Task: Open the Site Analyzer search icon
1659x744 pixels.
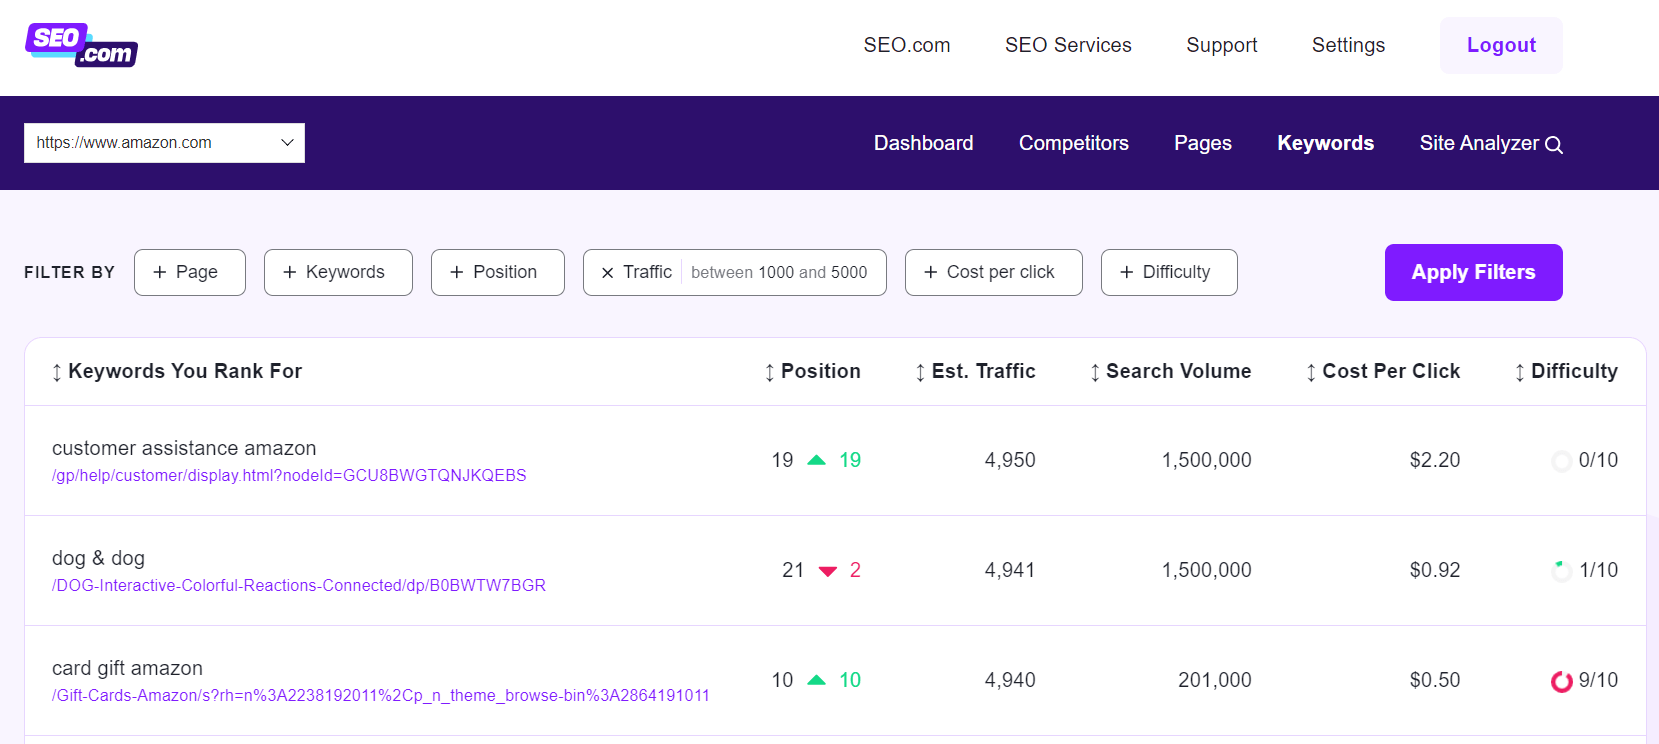Action: tap(1554, 145)
